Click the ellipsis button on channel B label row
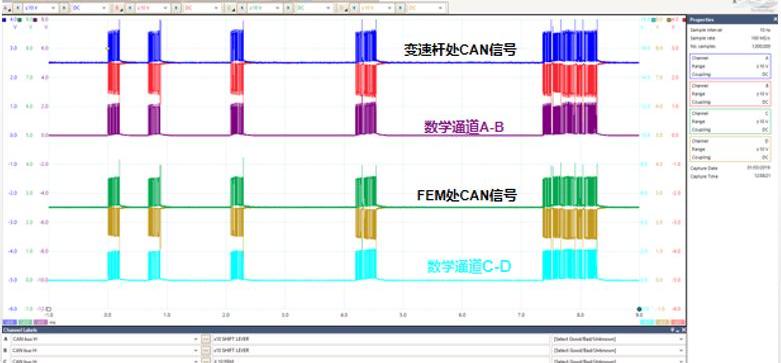Screen dimensions: 781x363 [206, 351]
